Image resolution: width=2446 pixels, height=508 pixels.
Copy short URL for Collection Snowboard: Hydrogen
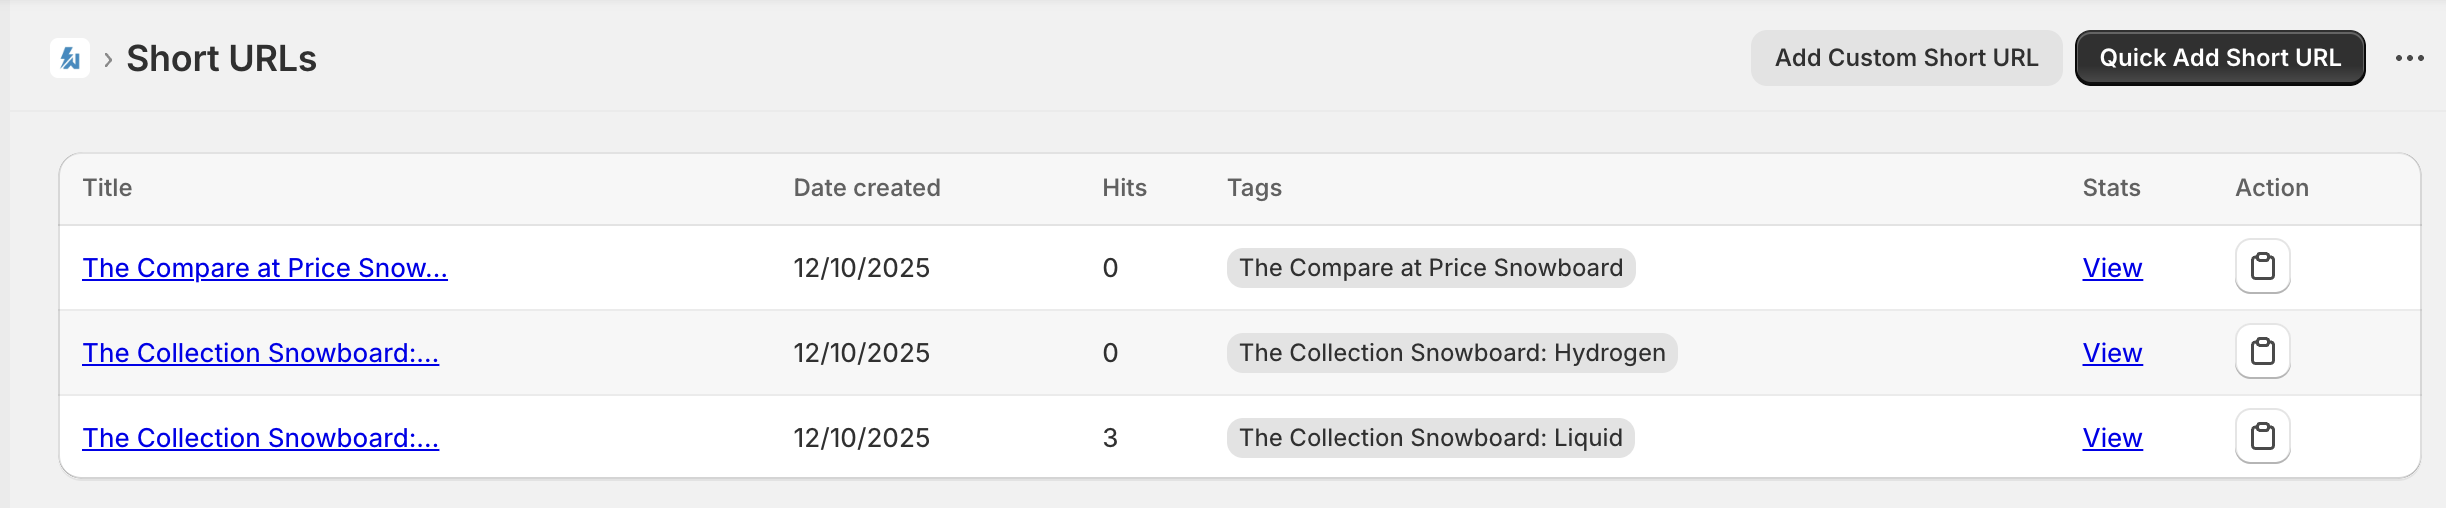tap(2262, 352)
